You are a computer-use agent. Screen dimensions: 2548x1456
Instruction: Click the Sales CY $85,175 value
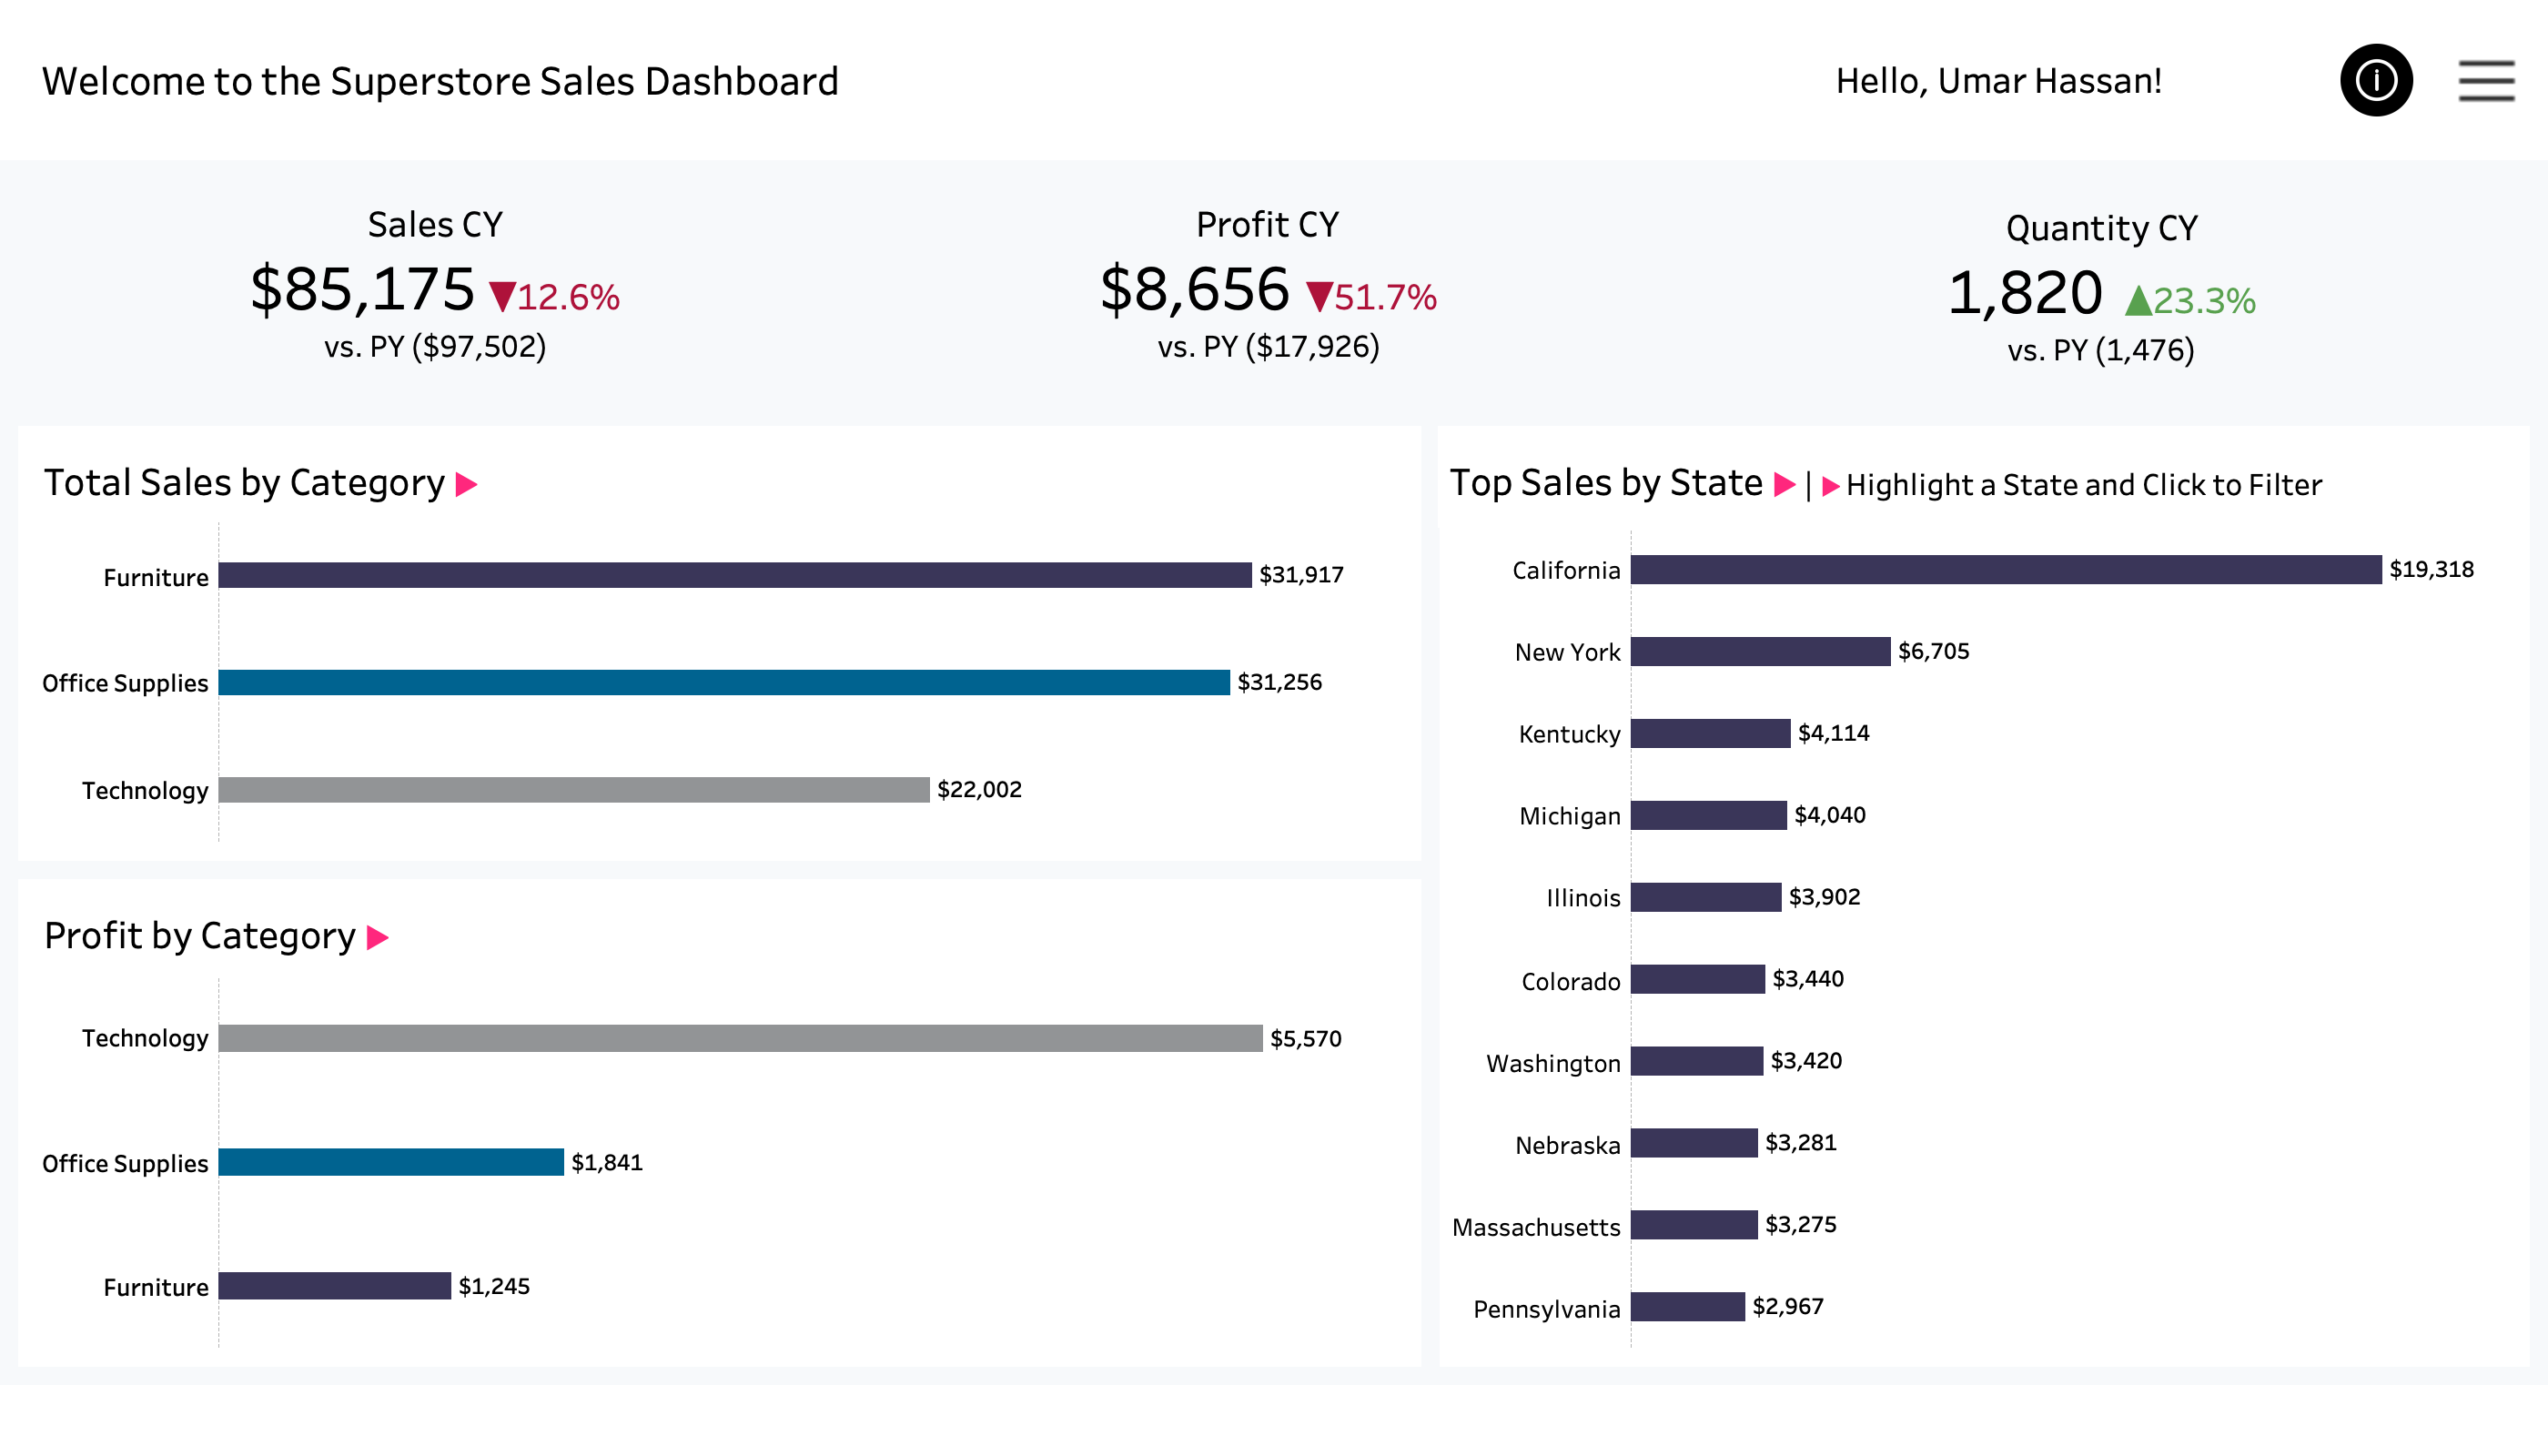tap(362, 290)
